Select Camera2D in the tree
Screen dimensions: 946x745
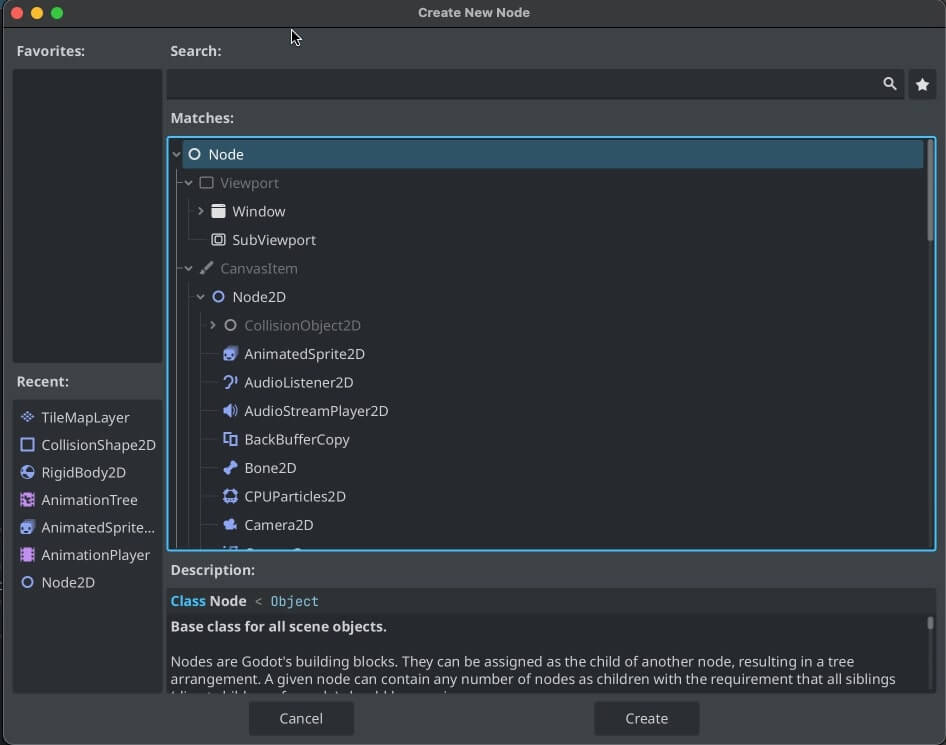pyautogui.click(x=279, y=524)
